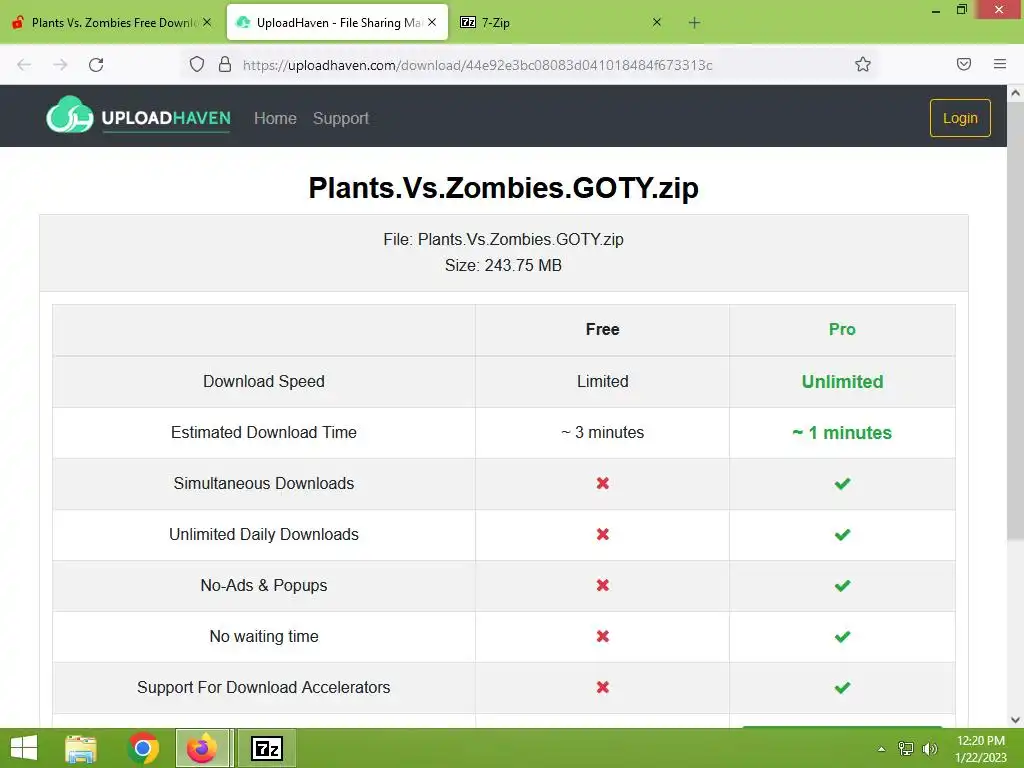This screenshot has width=1024, height=768.
Task: Show hidden system tray icons
Action: coord(881,749)
